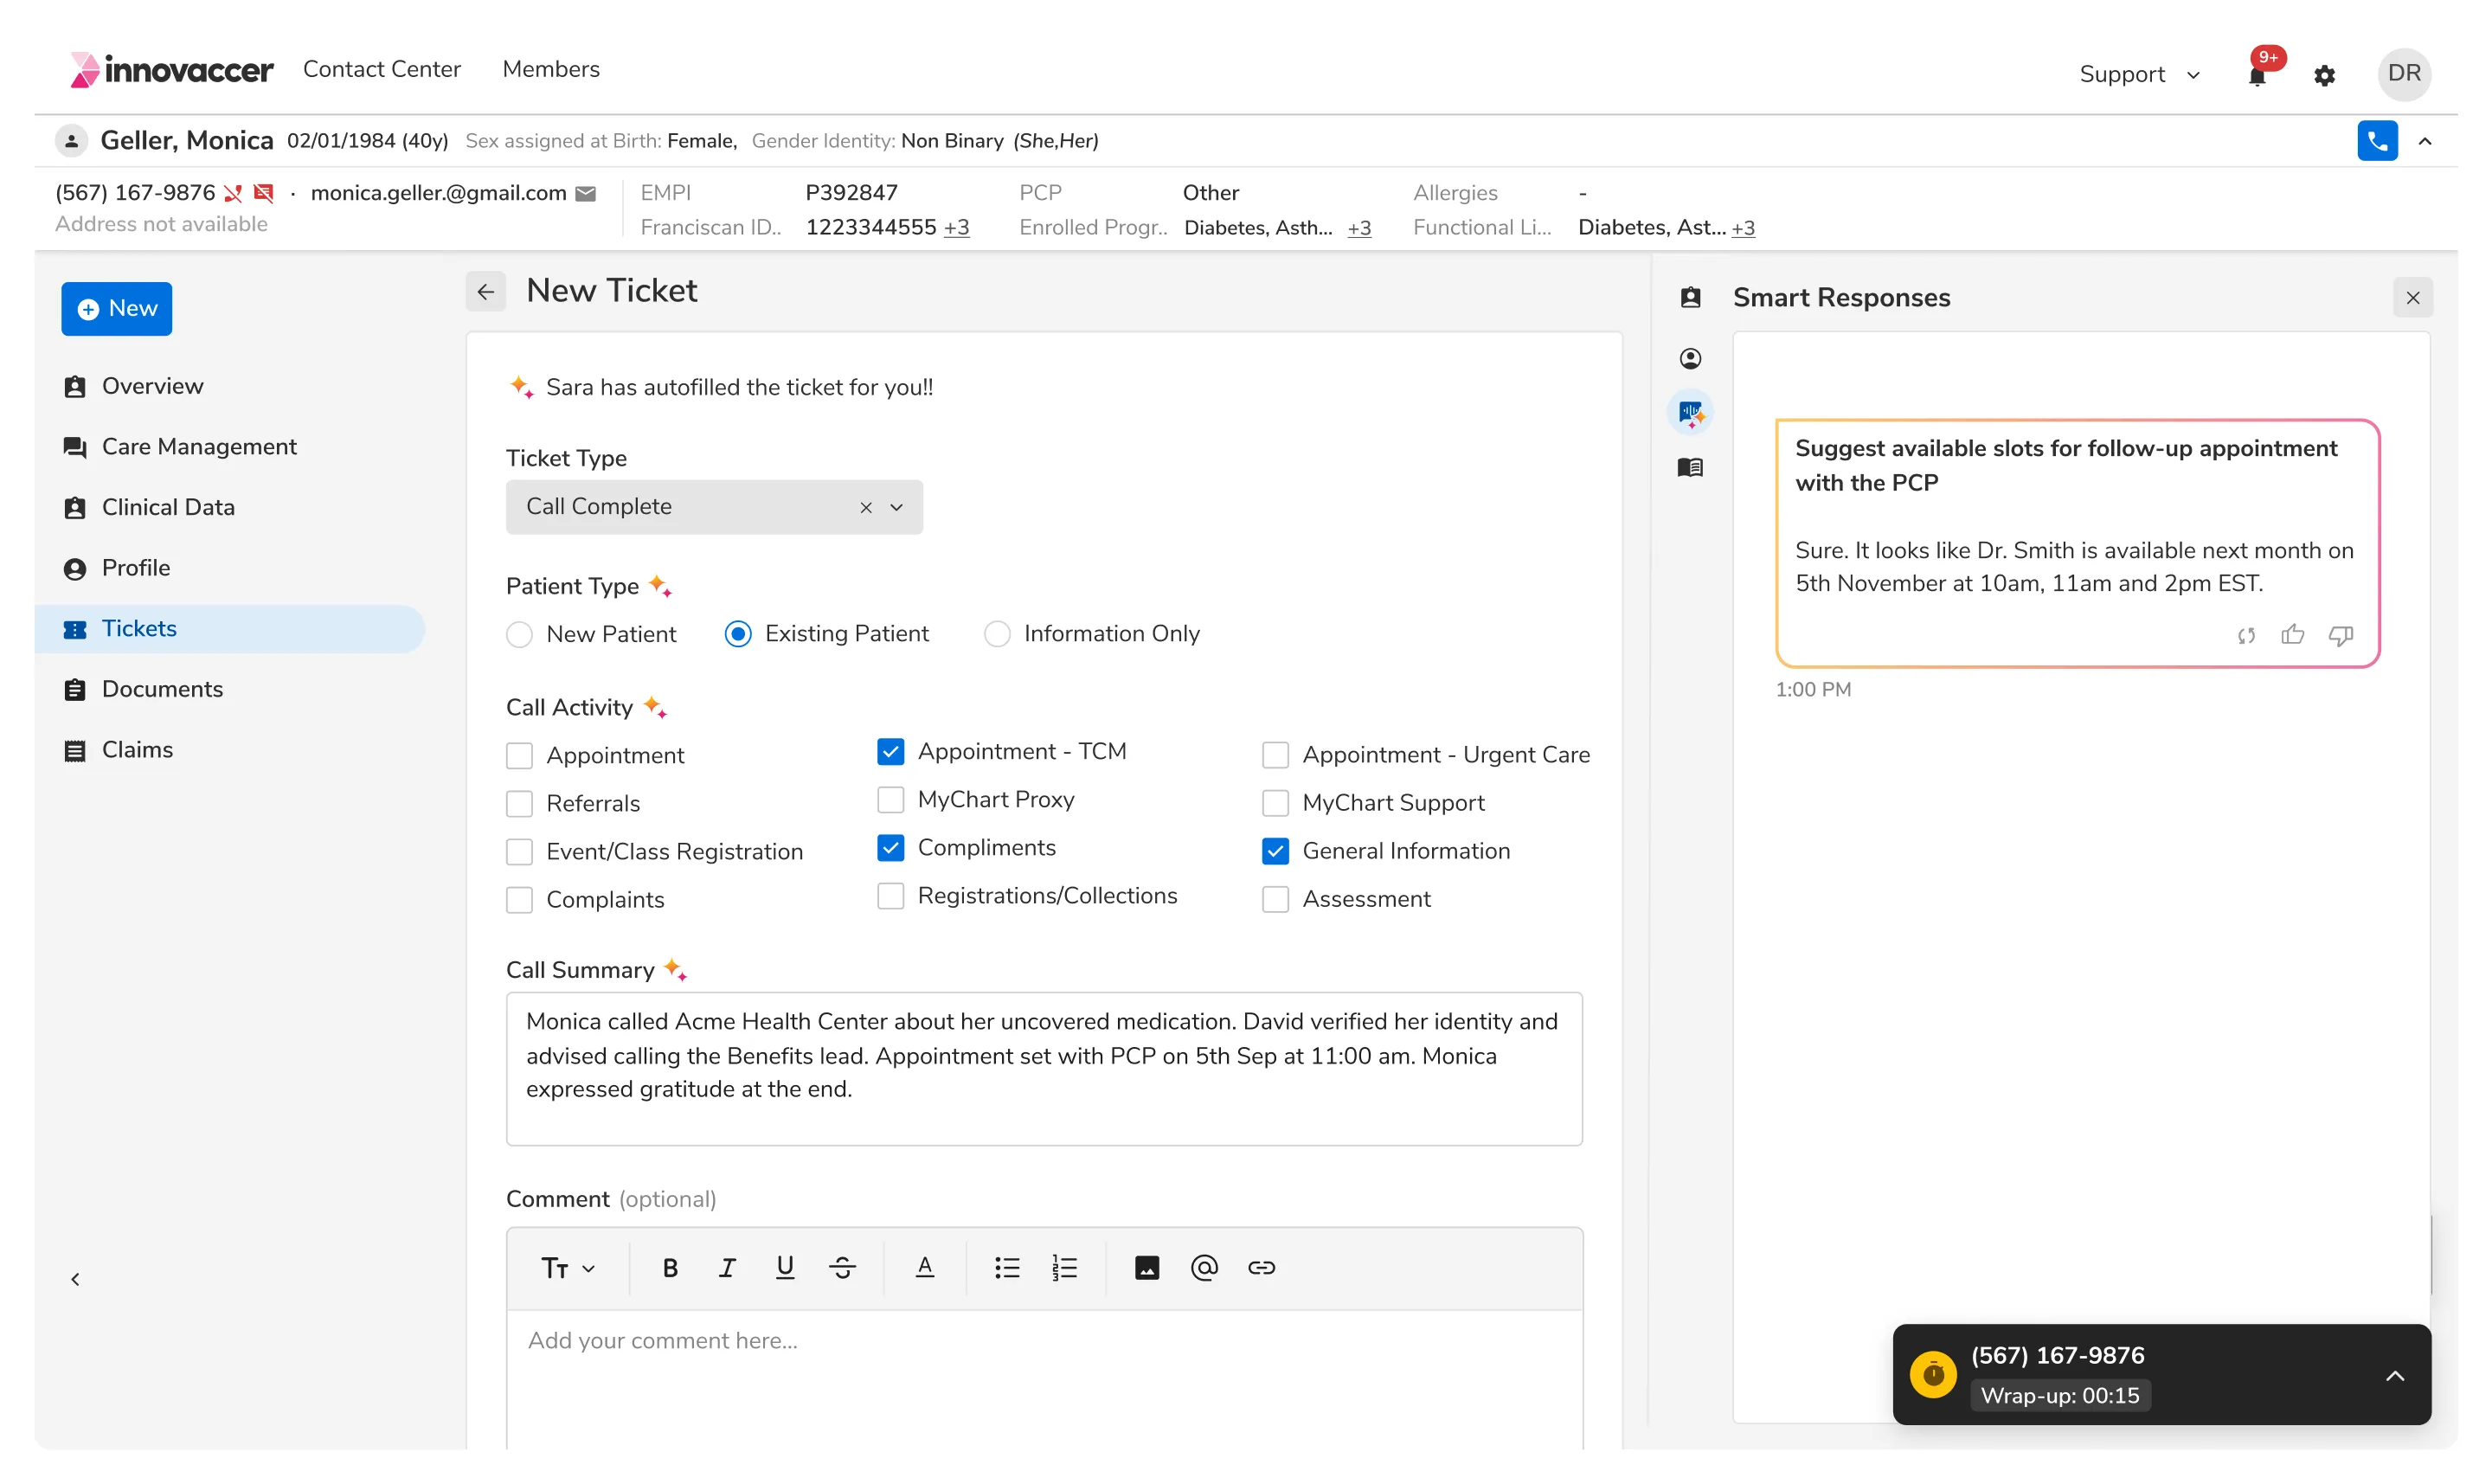Check the Appointment checkbox
2492x1484 pixels.
pyautogui.click(x=519, y=756)
